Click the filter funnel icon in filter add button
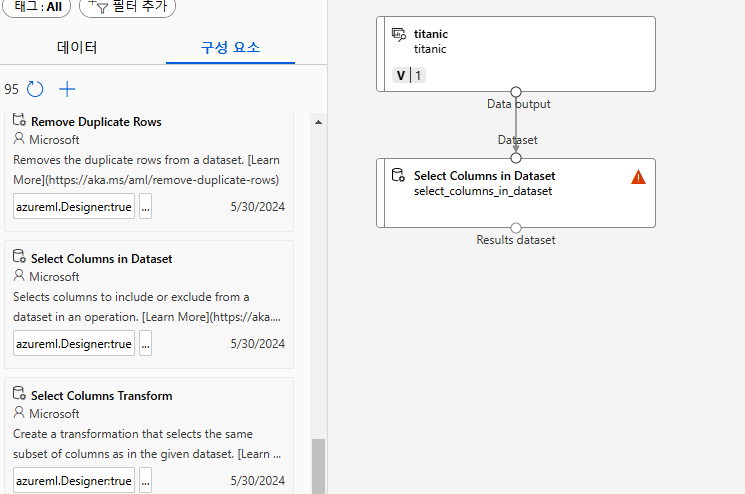Image resolution: width=745 pixels, height=494 pixels. click(x=102, y=8)
